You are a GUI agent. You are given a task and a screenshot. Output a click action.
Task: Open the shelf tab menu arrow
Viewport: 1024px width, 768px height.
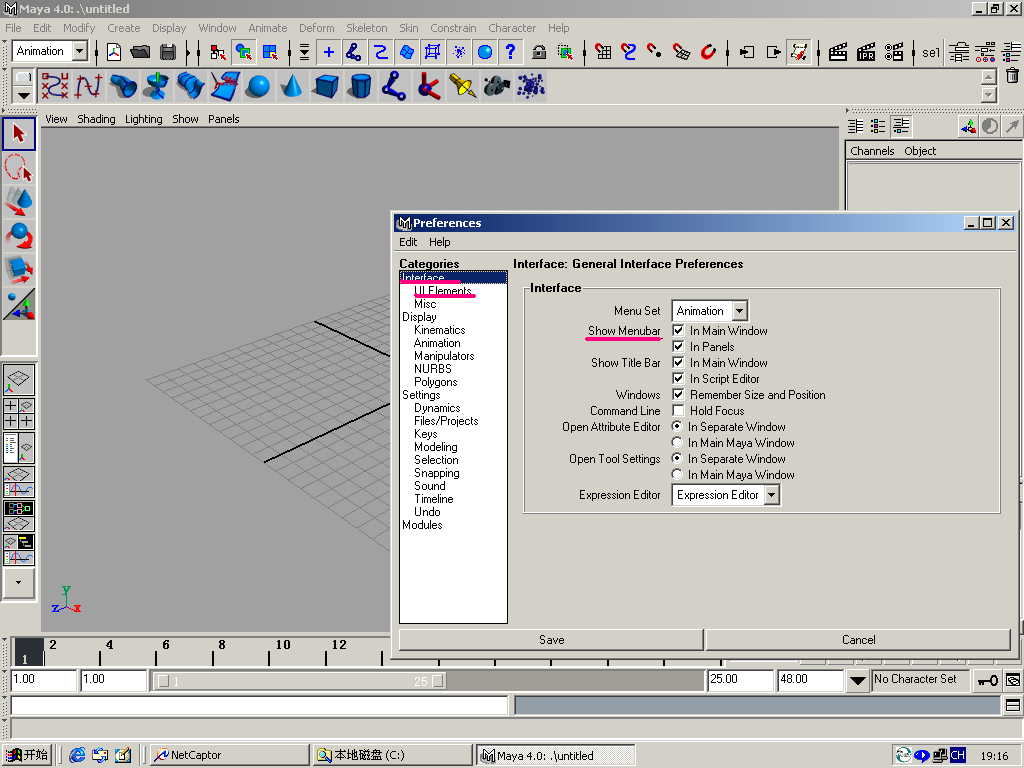point(23,95)
